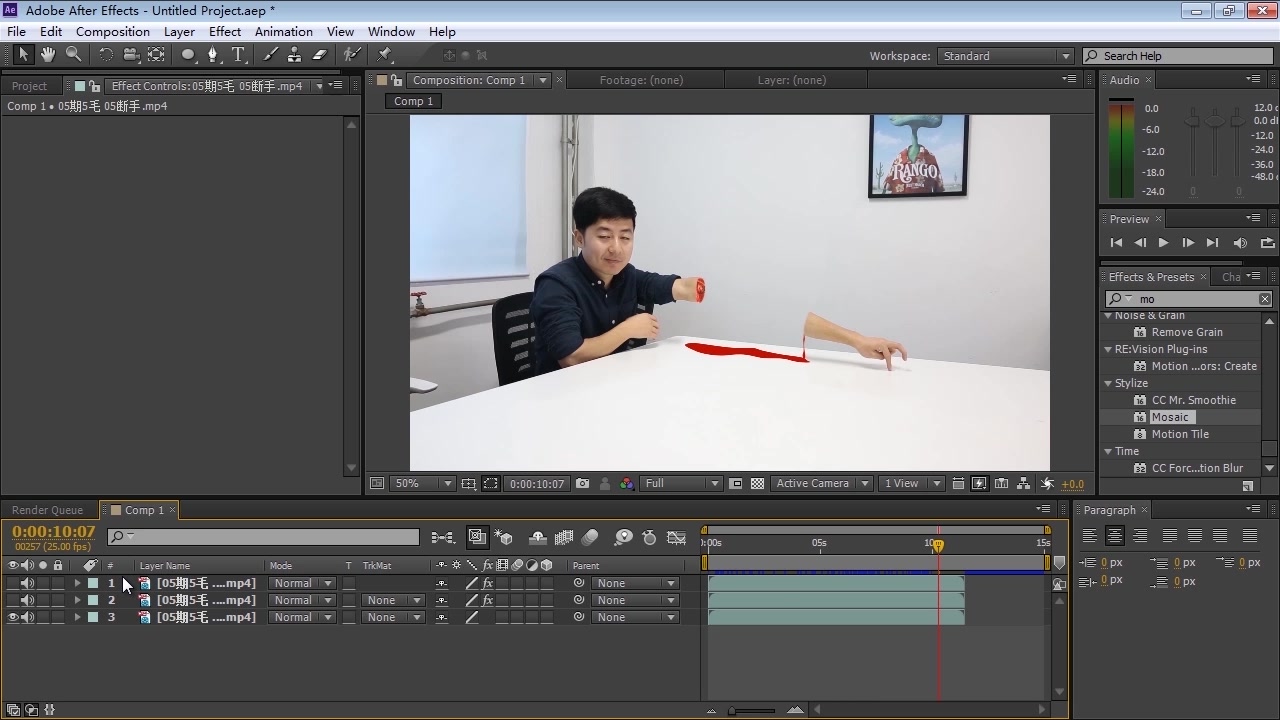Select the Pen tool
1280x720 pixels.
[x=212, y=55]
